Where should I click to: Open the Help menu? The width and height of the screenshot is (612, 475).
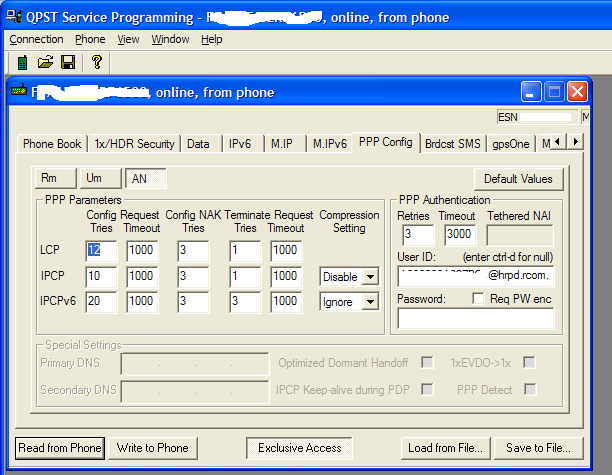212,39
